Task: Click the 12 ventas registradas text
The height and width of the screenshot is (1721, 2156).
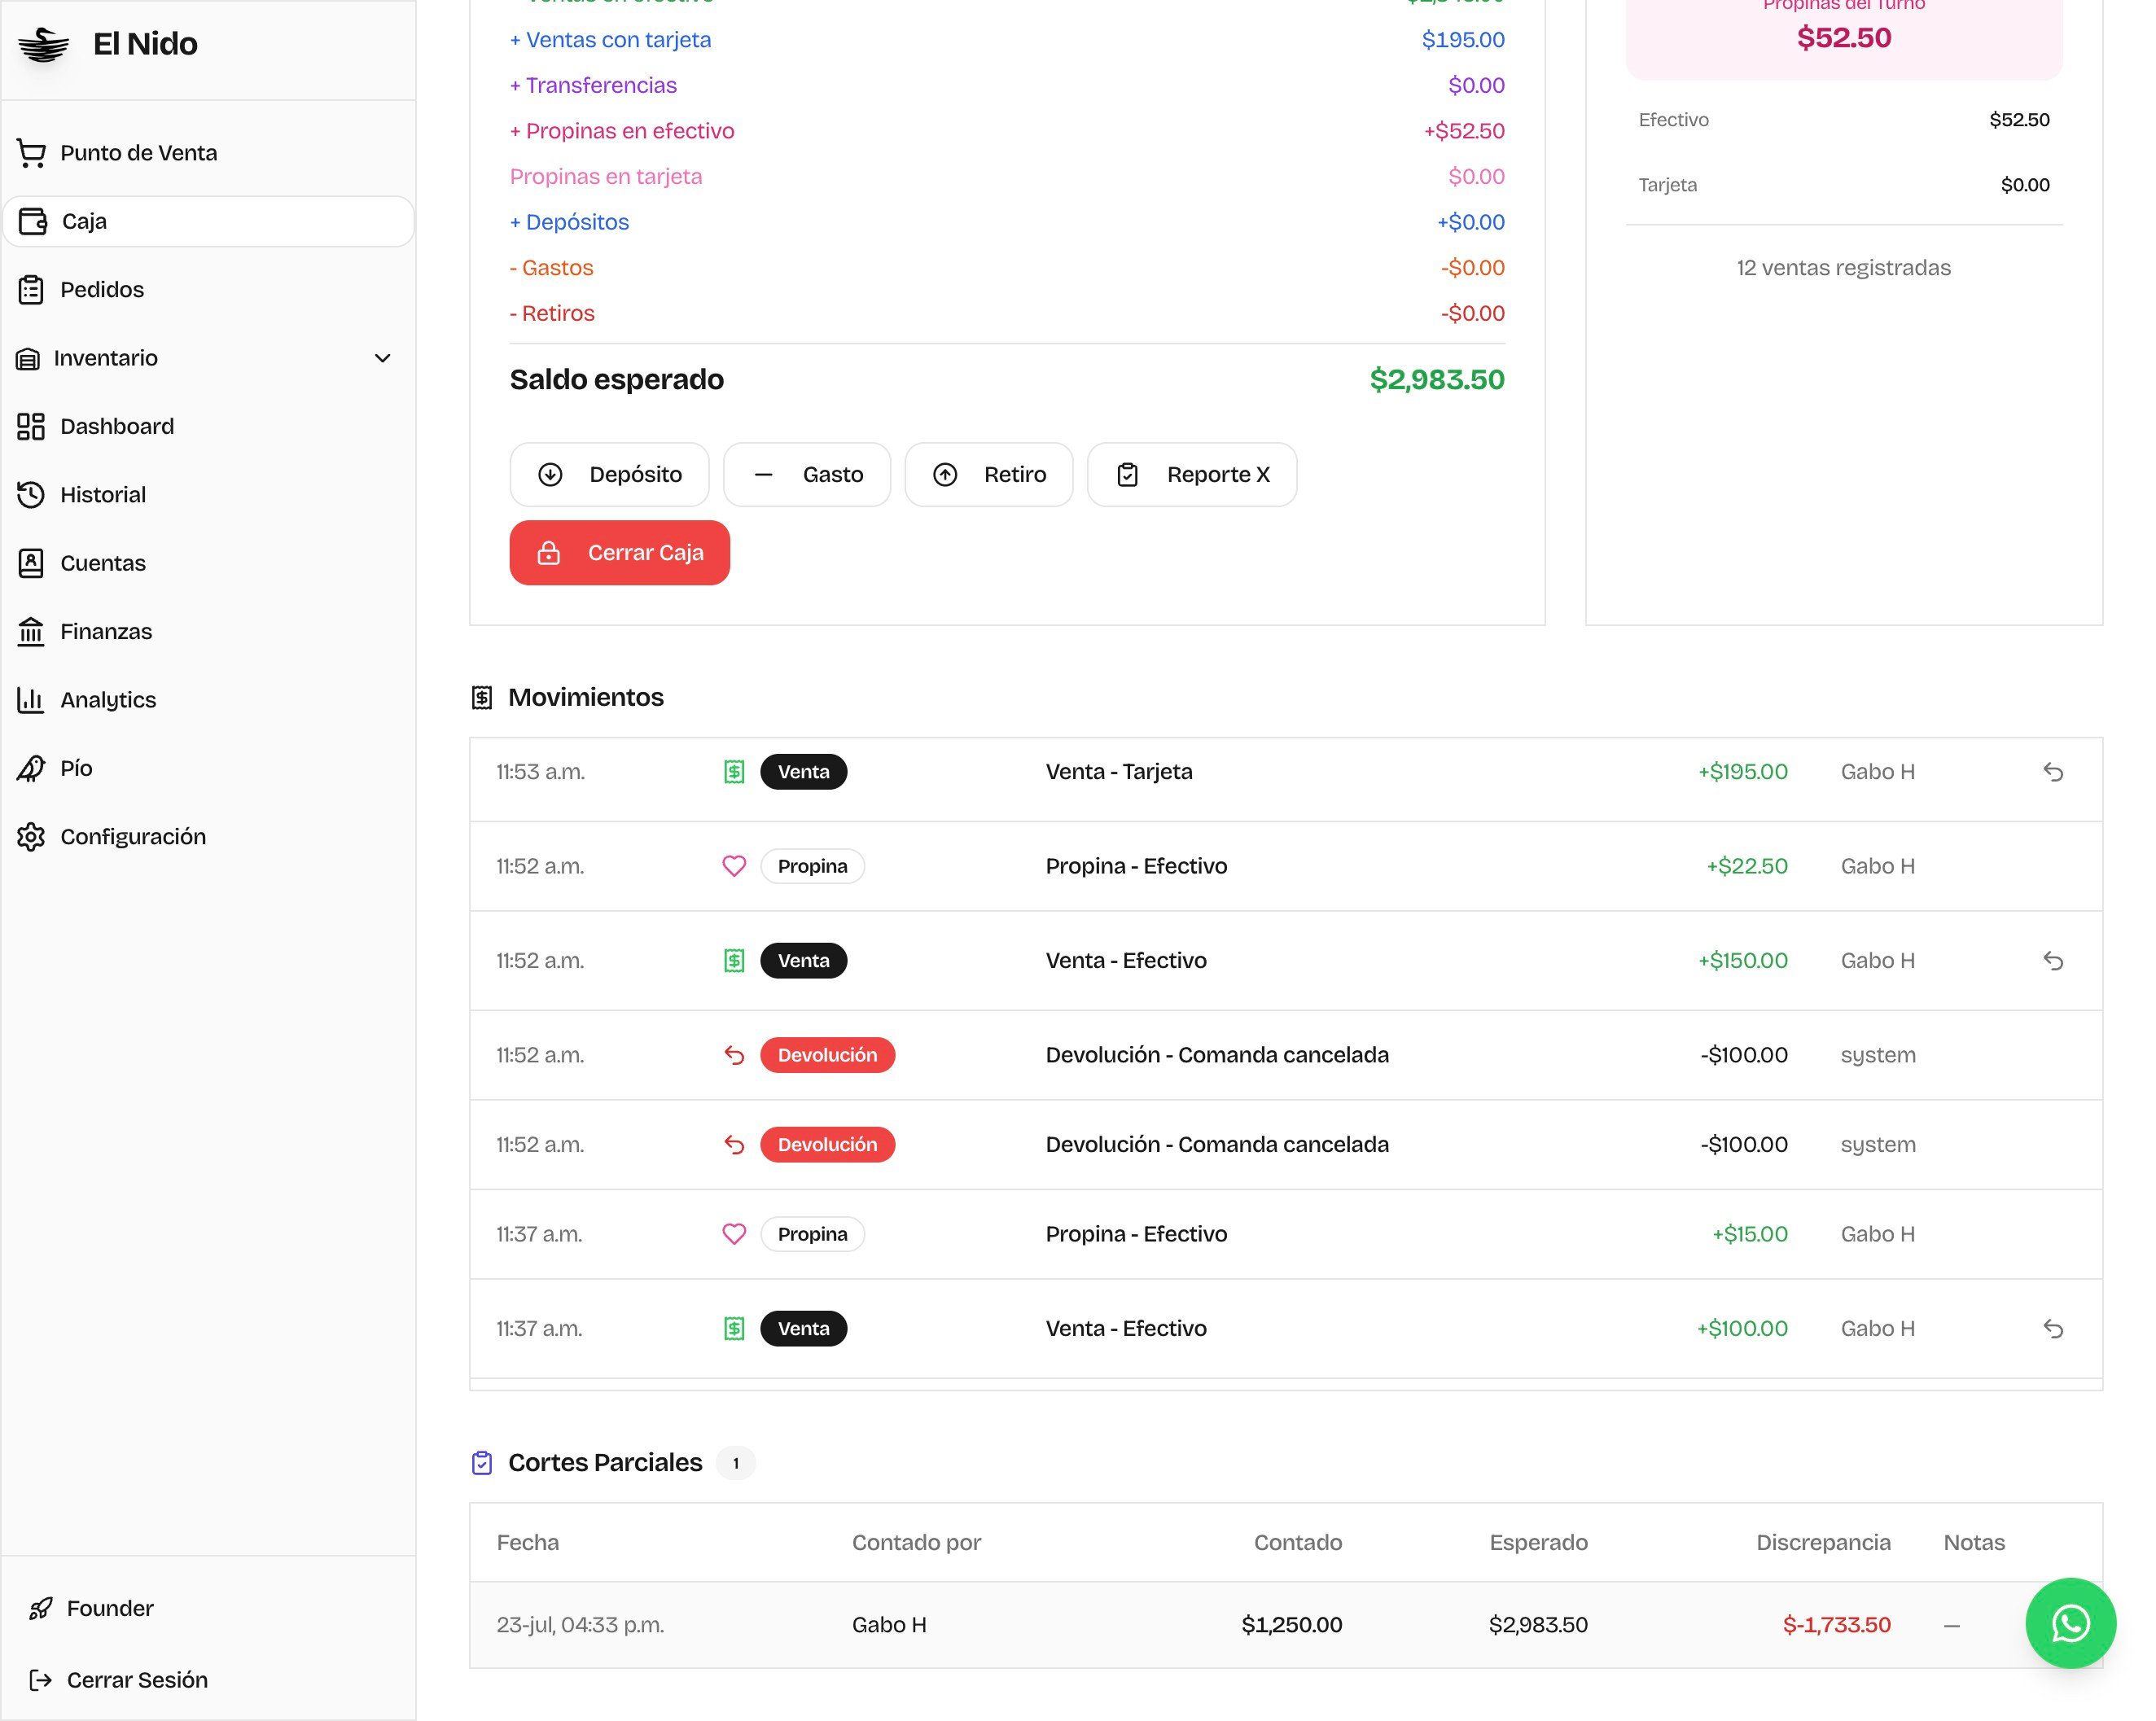Action: point(1843,268)
